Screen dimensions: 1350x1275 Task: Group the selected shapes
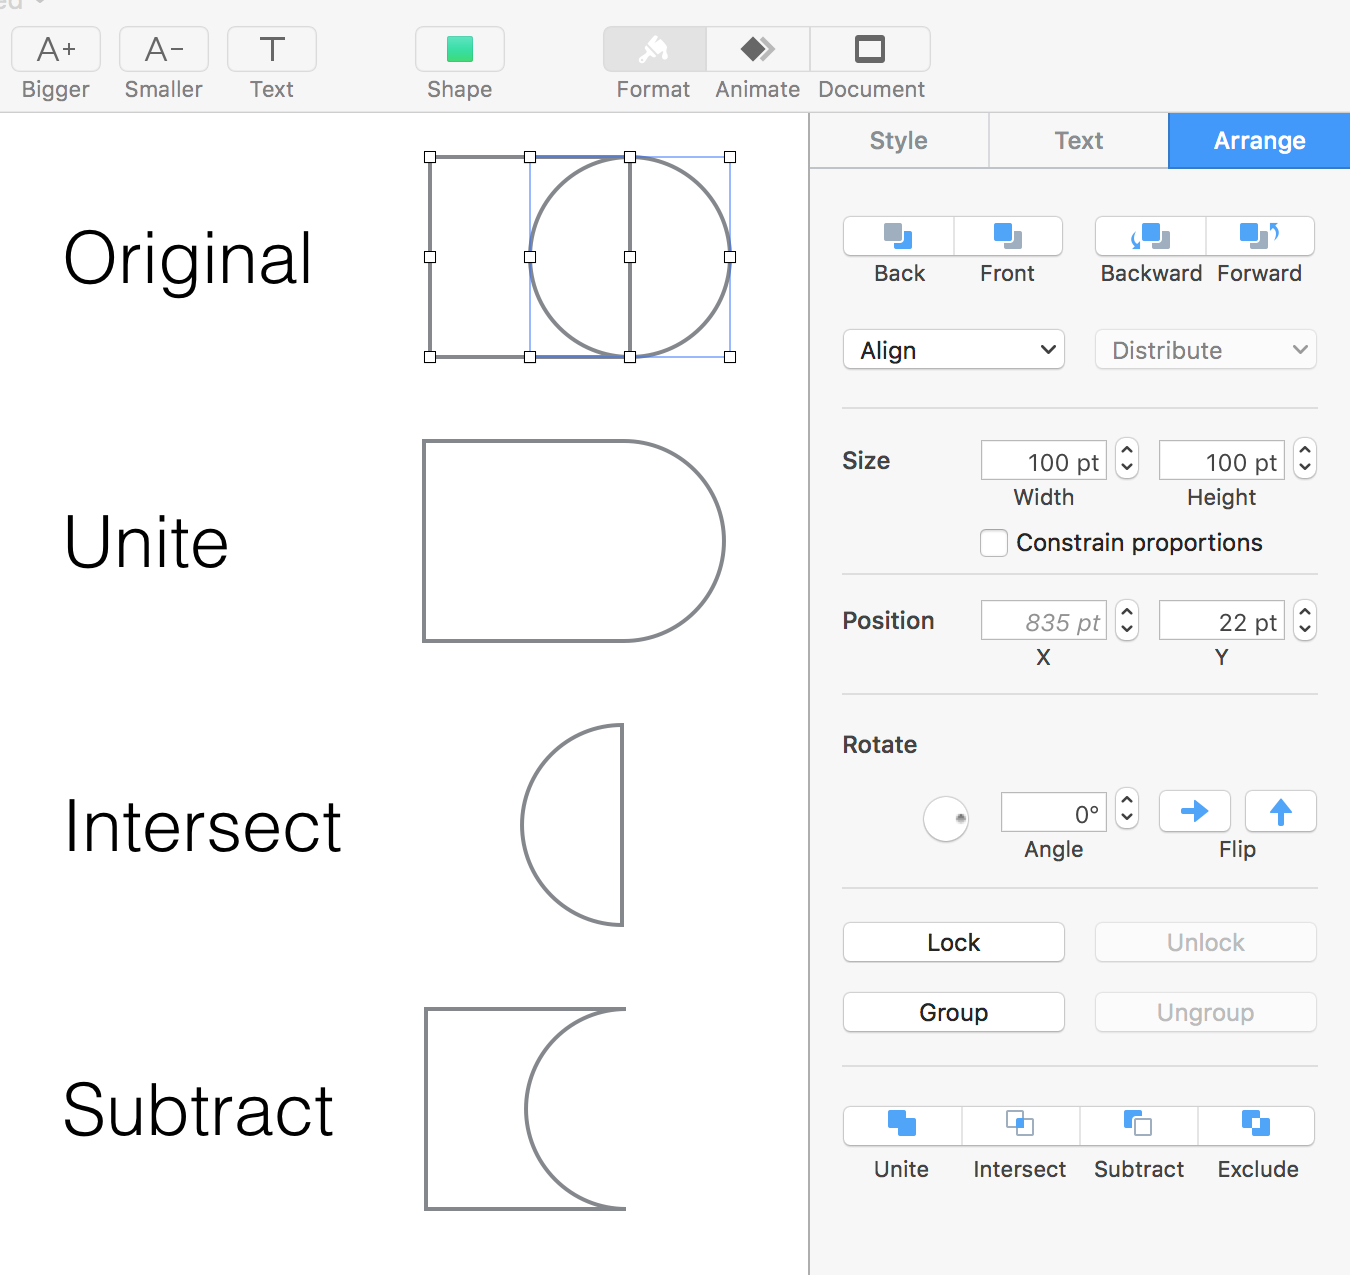[952, 1011]
